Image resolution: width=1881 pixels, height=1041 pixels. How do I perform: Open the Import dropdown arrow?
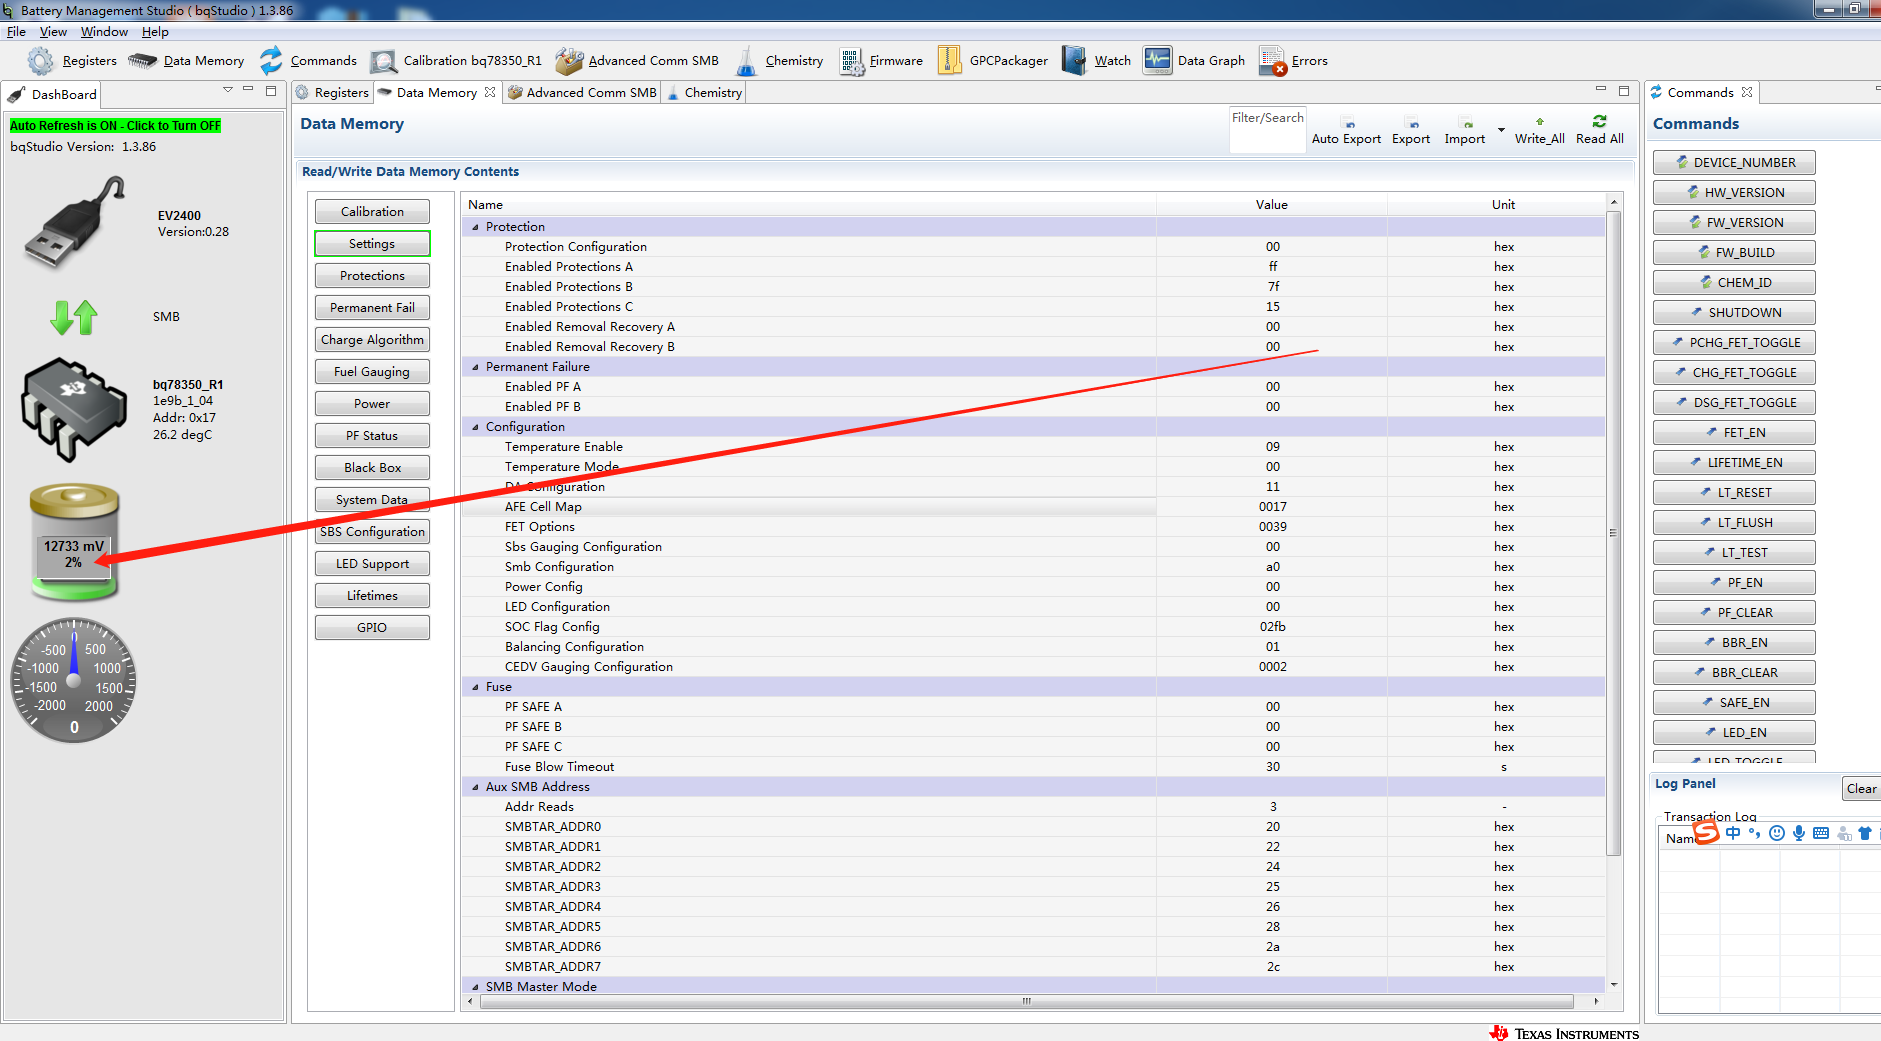1501,130
